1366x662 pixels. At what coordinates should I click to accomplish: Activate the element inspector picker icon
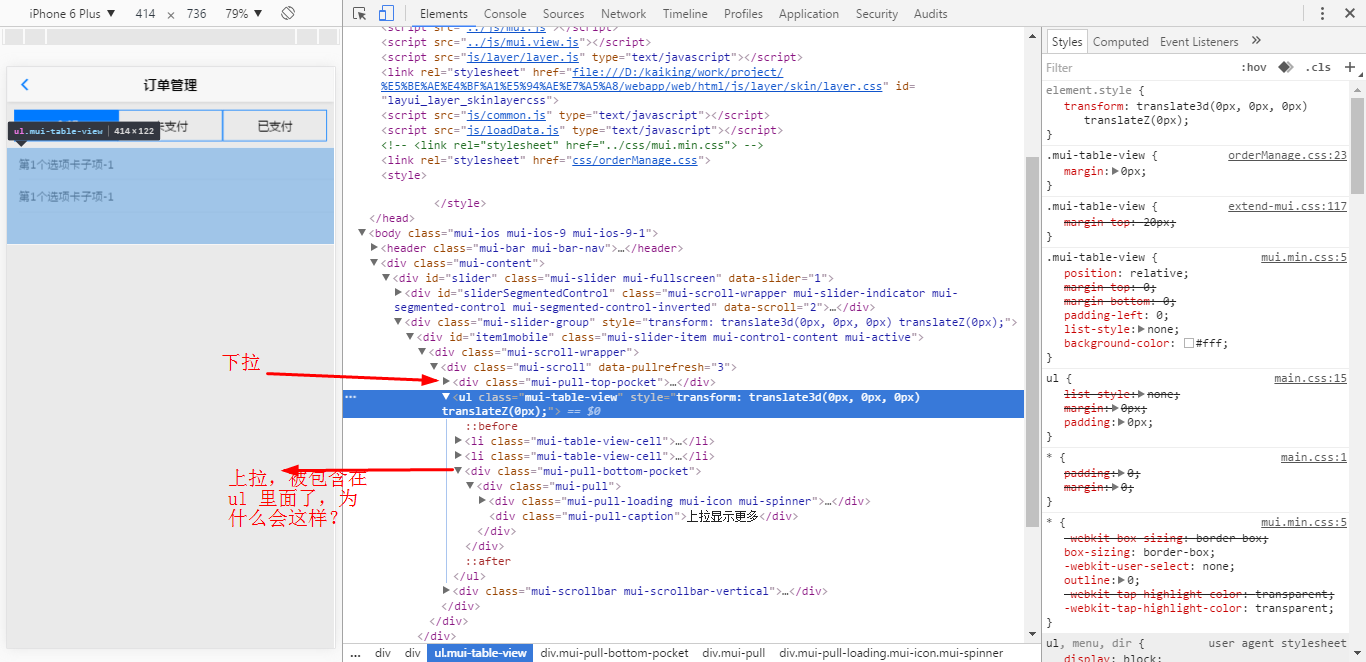(360, 14)
